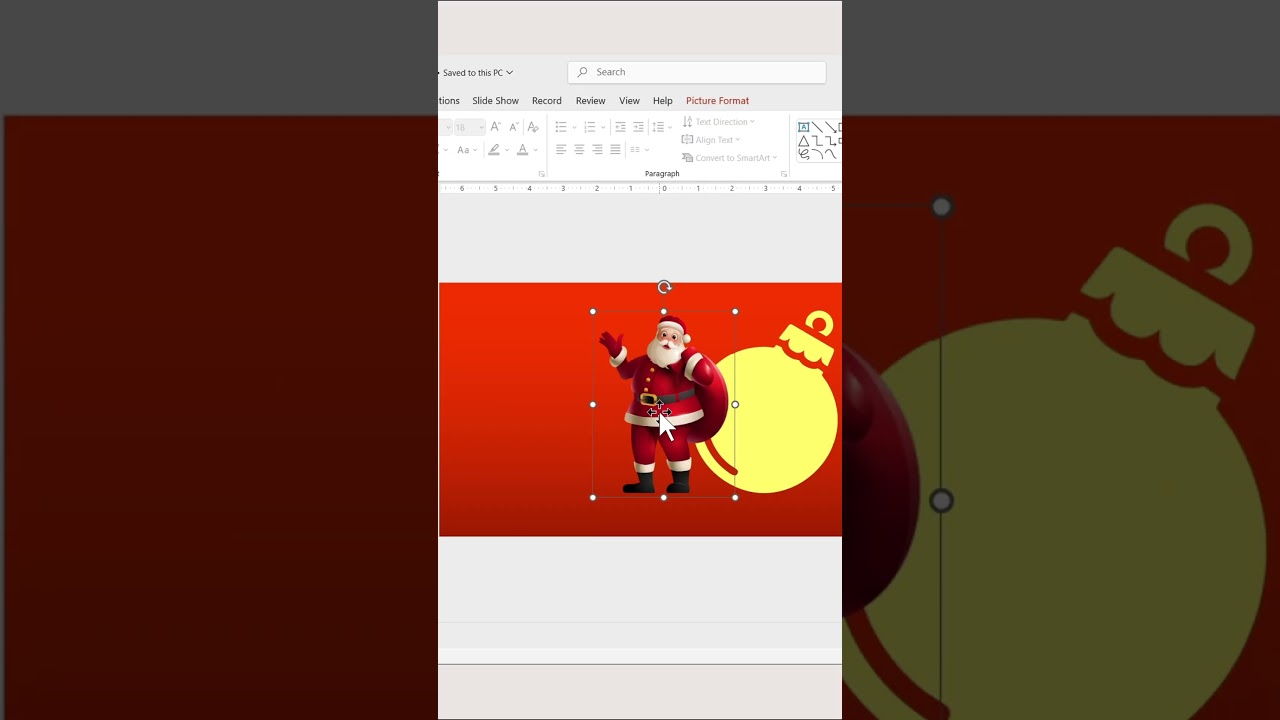Image resolution: width=1280 pixels, height=720 pixels.
Task: Select the curve shape in gallery
Action: (x=832, y=154)
